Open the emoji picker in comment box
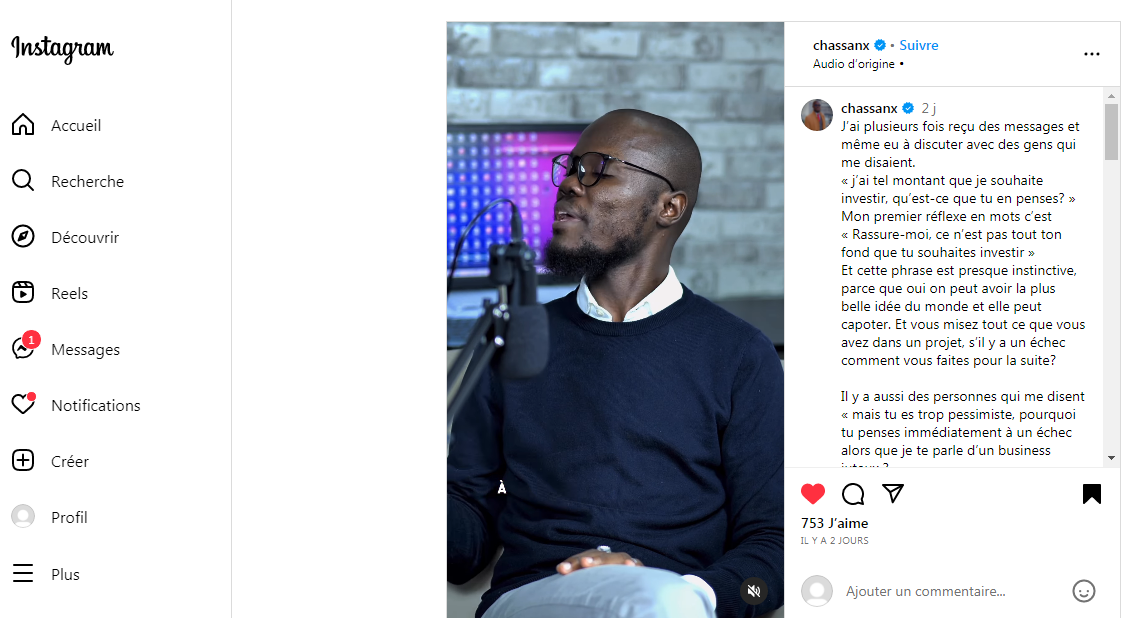This screenshot has width=1133, height=618. pos(1083,591)
